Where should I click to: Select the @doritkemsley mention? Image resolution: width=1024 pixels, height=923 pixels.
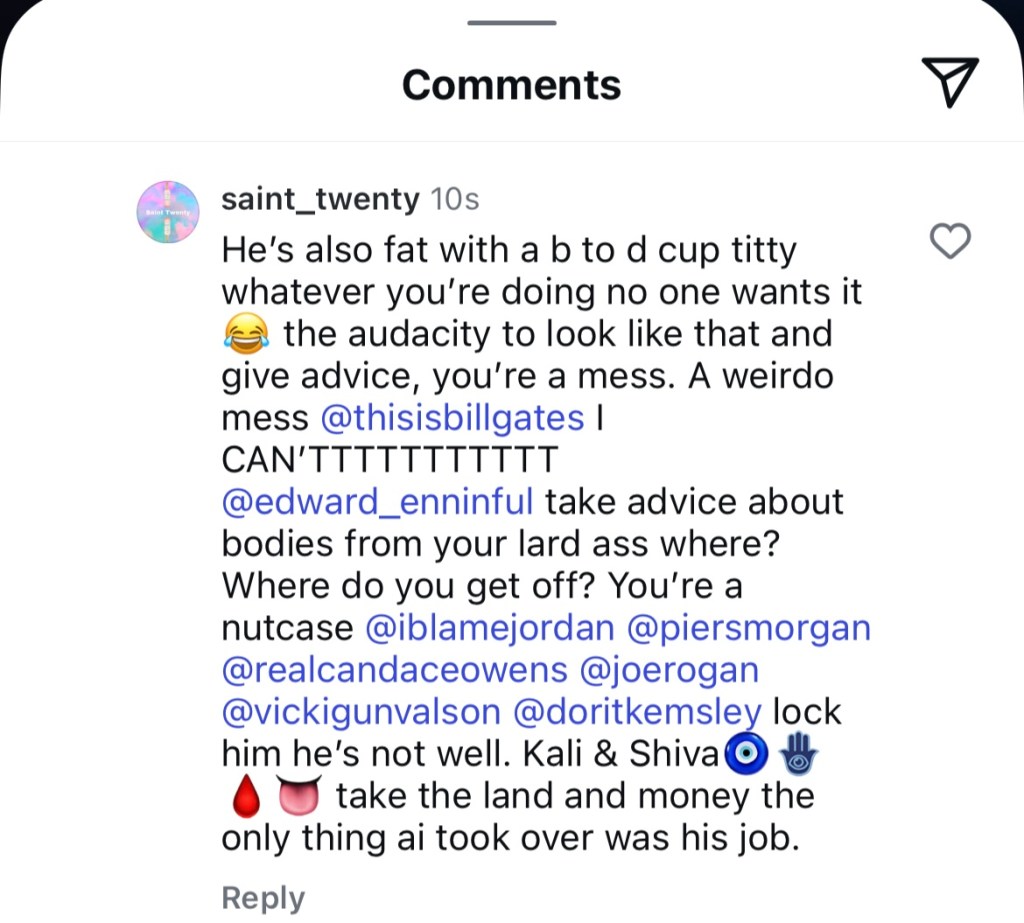[x=637, y=712]
